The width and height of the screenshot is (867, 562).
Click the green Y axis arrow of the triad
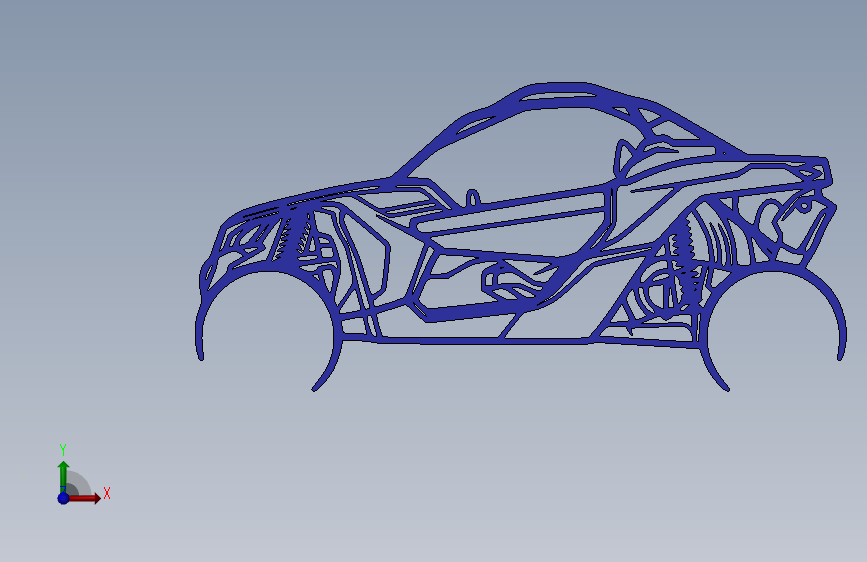63,476
